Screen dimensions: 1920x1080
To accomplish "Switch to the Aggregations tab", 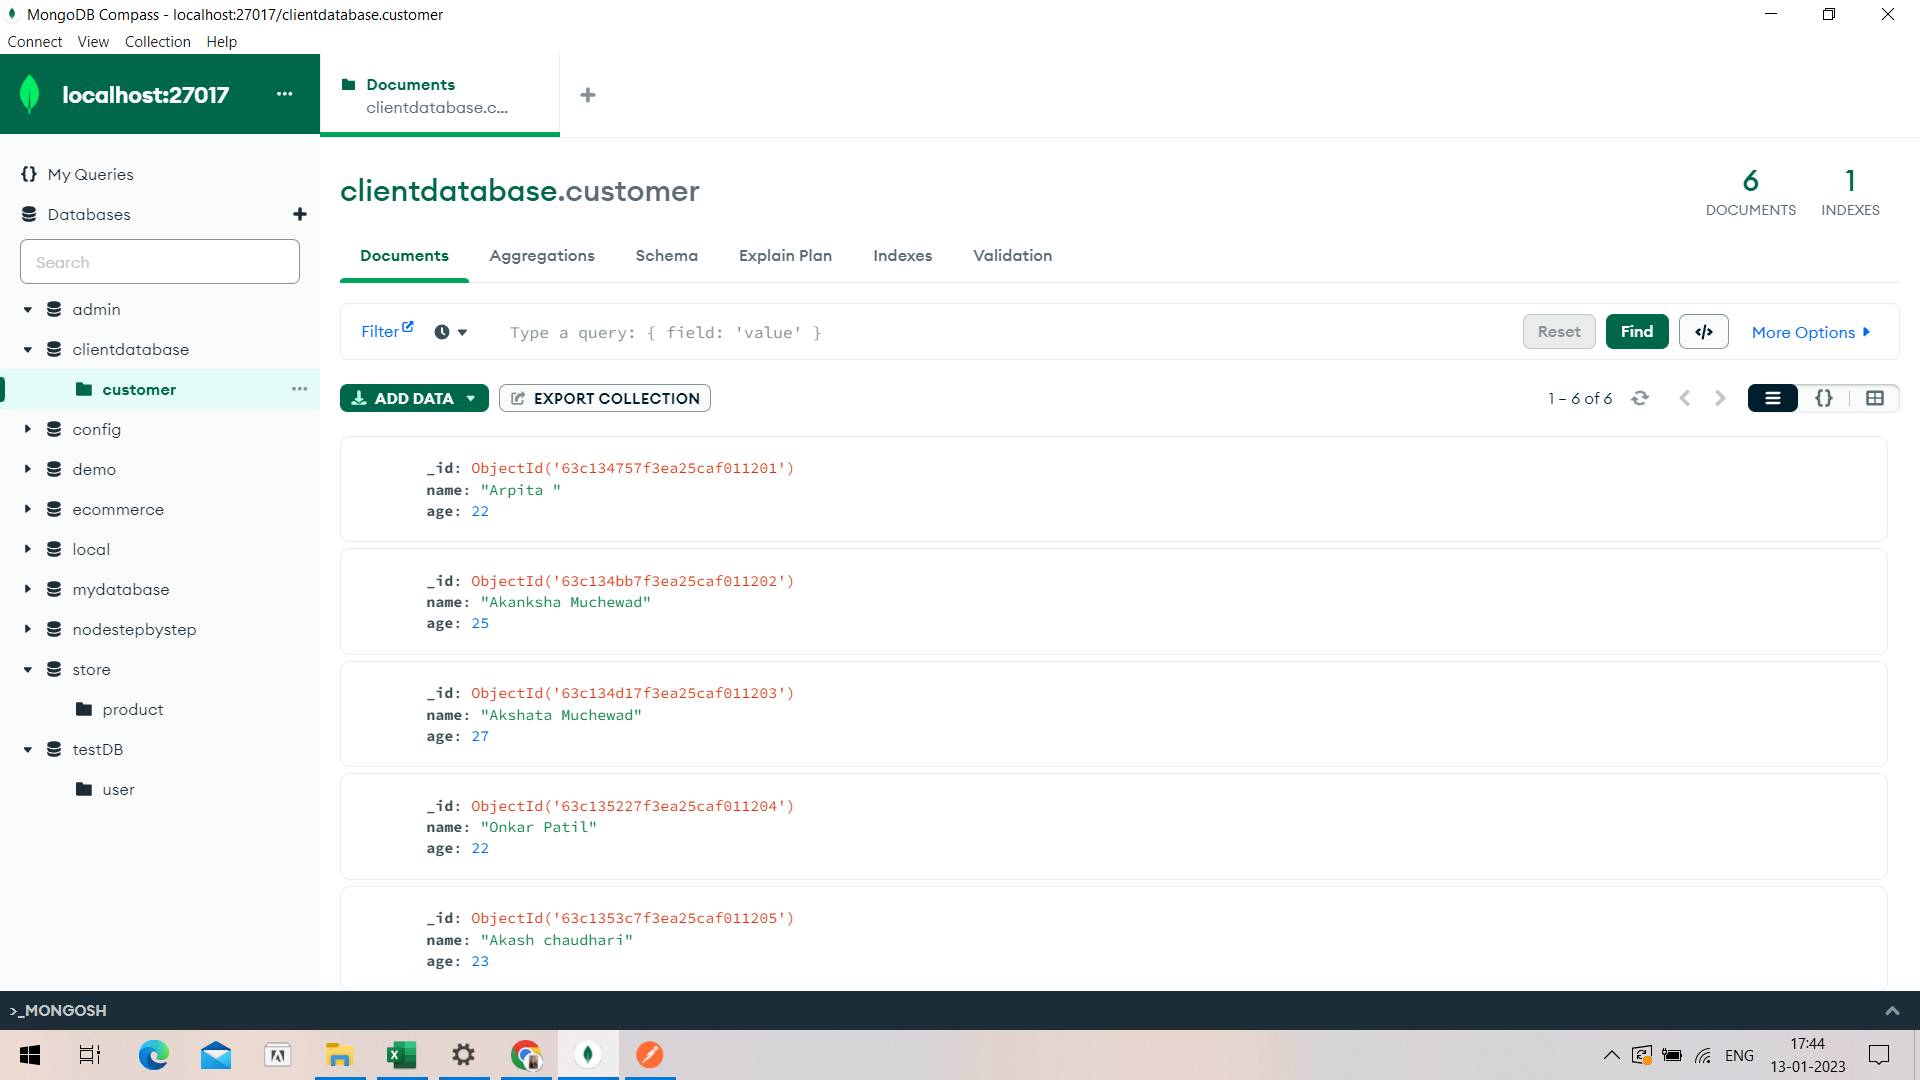I will tap(542, 256).
